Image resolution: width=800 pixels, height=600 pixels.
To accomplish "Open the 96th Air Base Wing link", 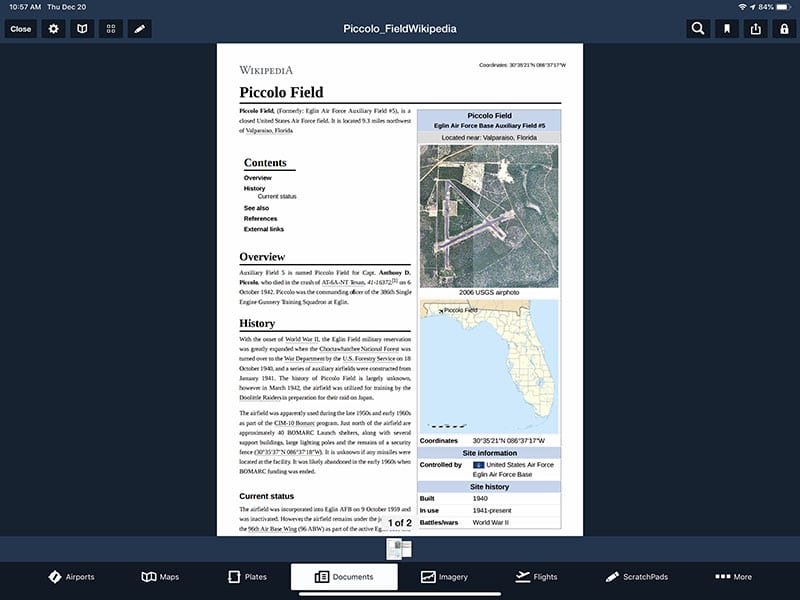I will (x=272, y=529).
